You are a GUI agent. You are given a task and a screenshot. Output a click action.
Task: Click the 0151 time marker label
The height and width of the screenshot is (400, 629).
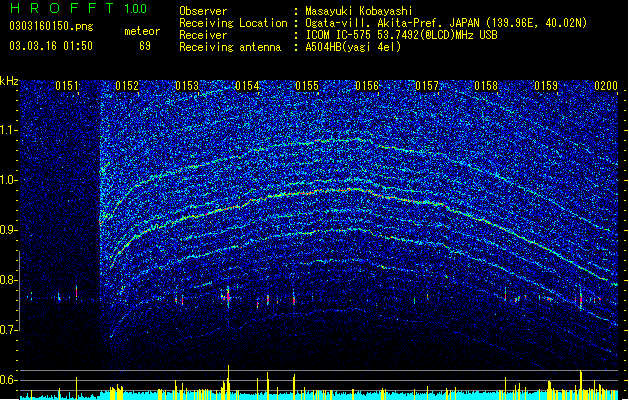tap(67, 86)
